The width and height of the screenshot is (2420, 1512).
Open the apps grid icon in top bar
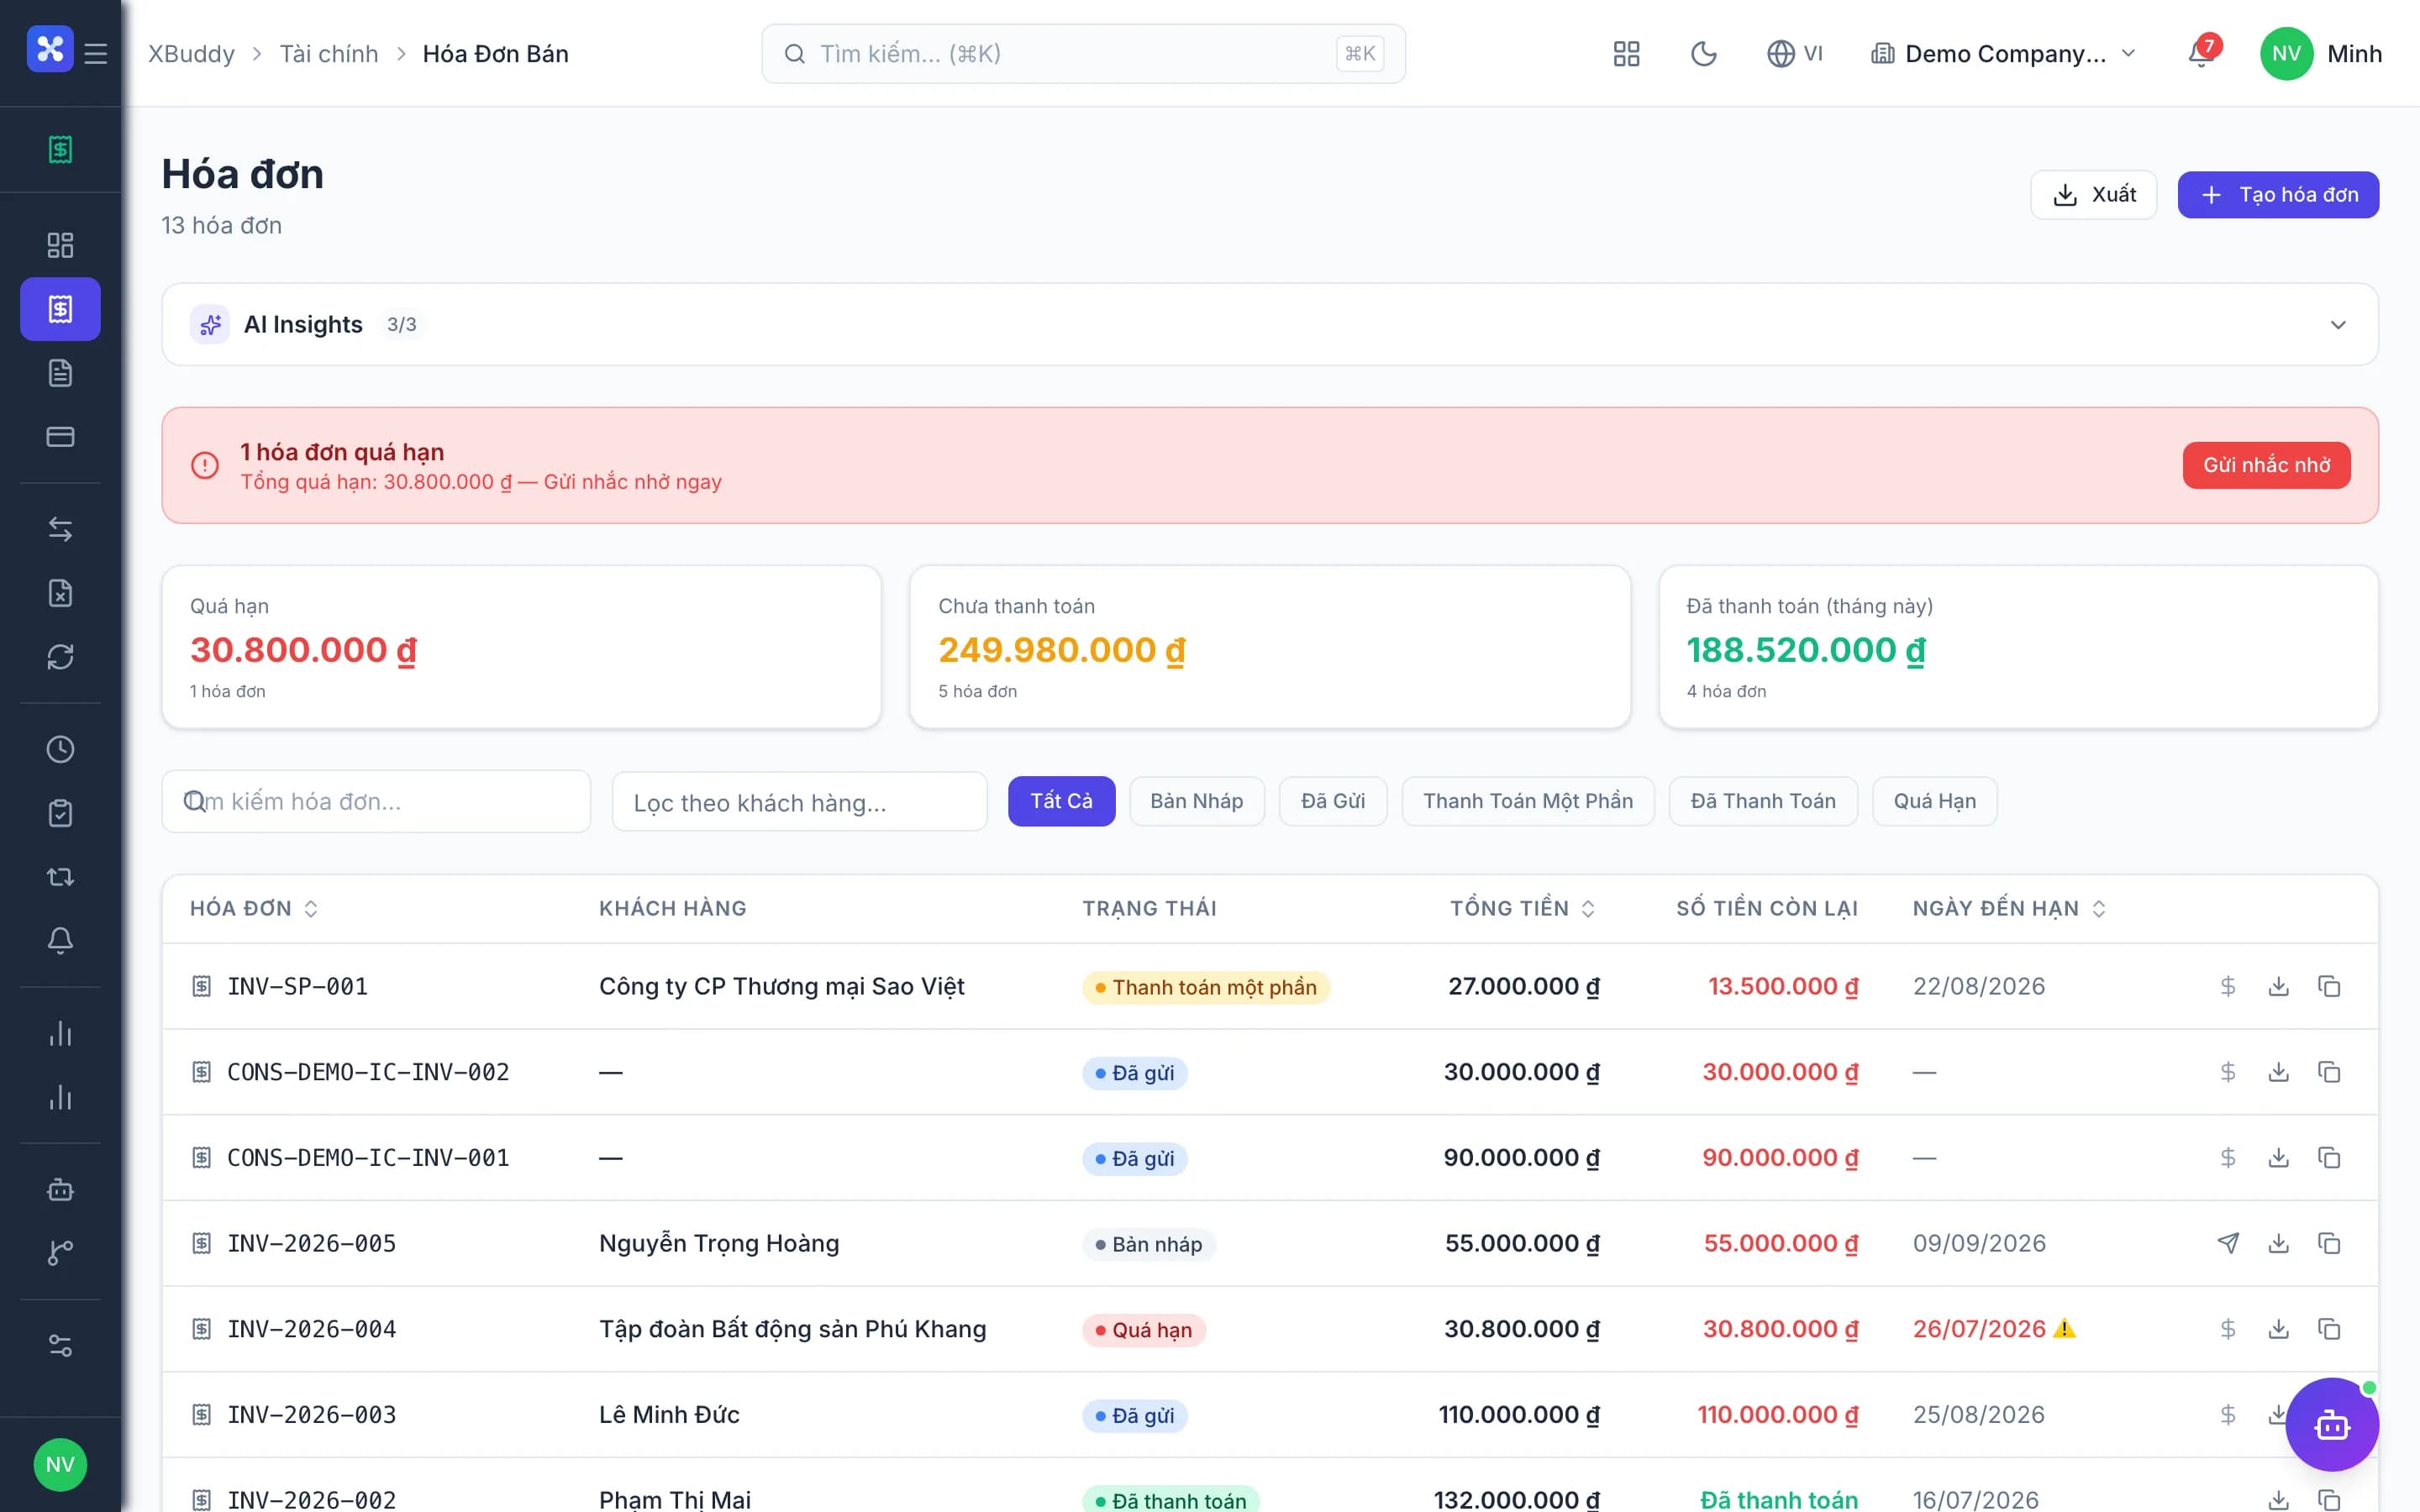1627,54
